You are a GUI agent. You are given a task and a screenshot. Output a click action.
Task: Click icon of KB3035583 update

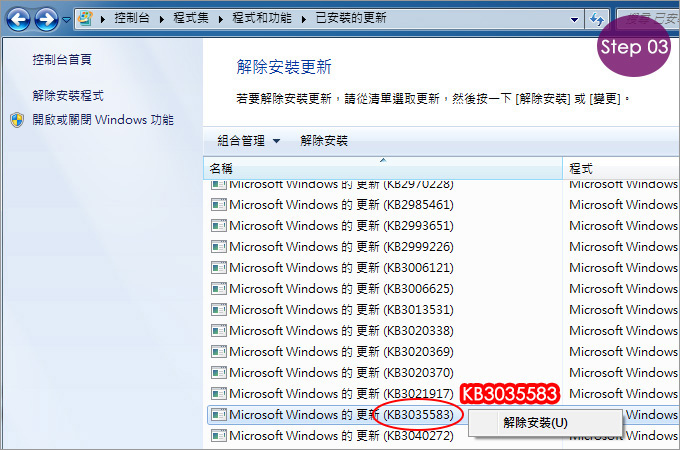pos(219,415)
